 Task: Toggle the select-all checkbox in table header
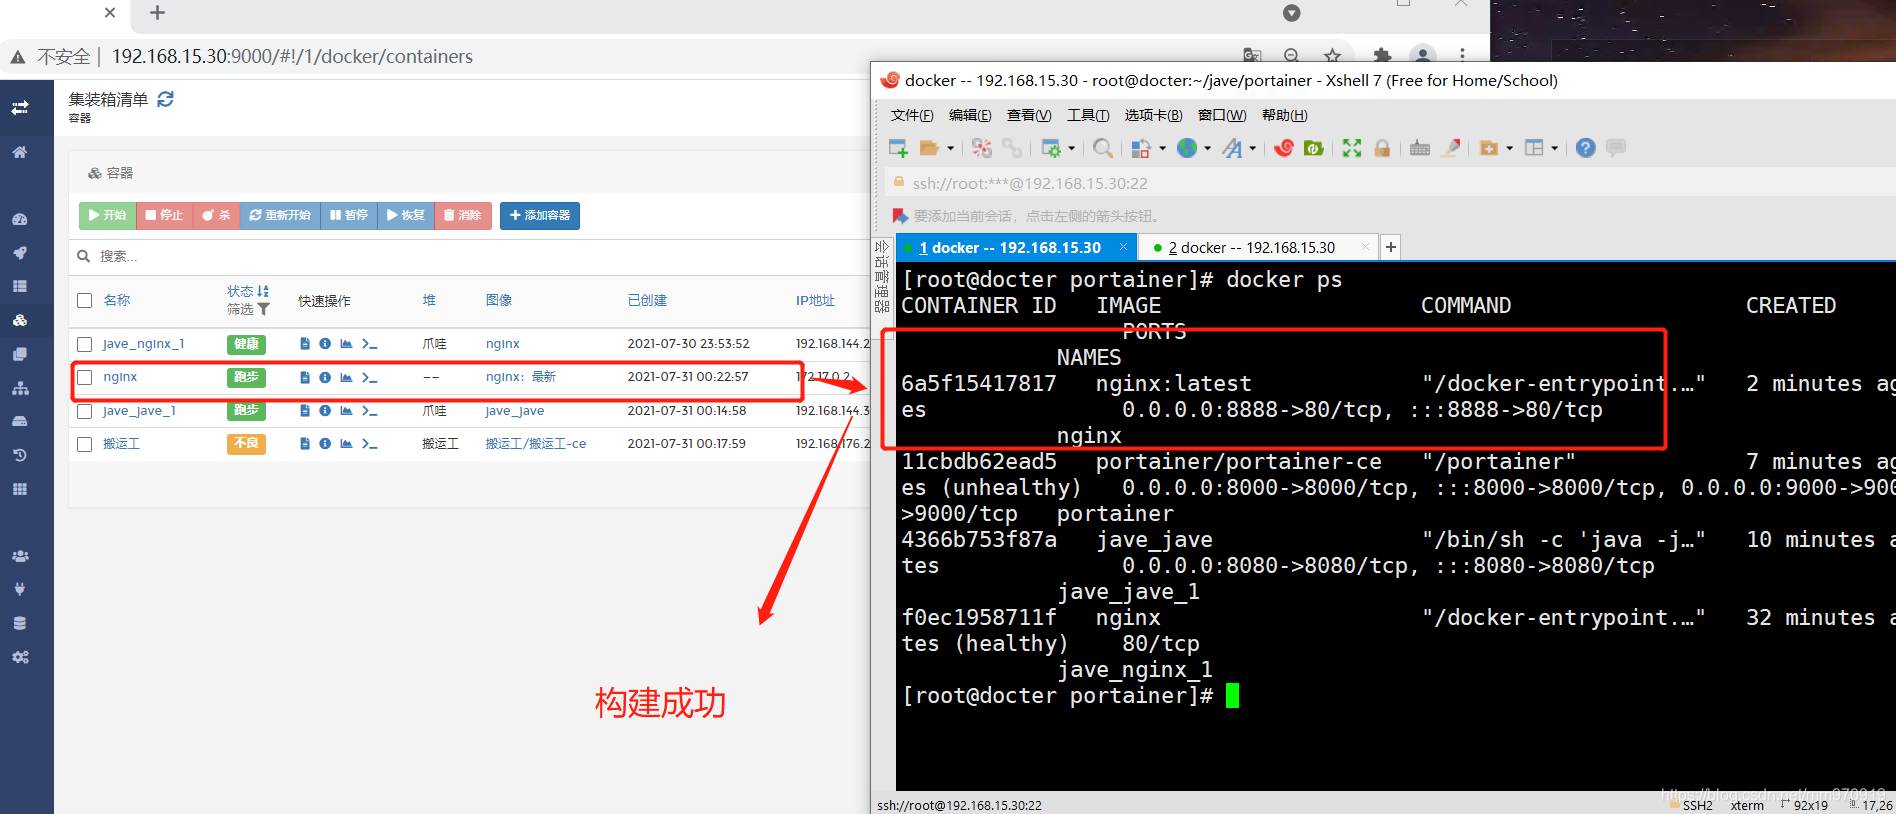pos(85,301)
